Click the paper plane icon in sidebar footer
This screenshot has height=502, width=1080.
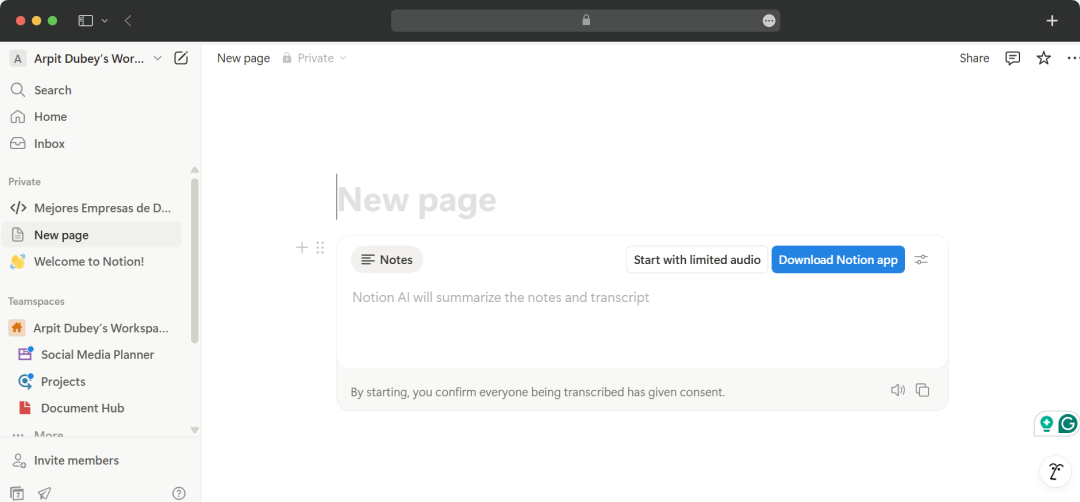[44, 493]
